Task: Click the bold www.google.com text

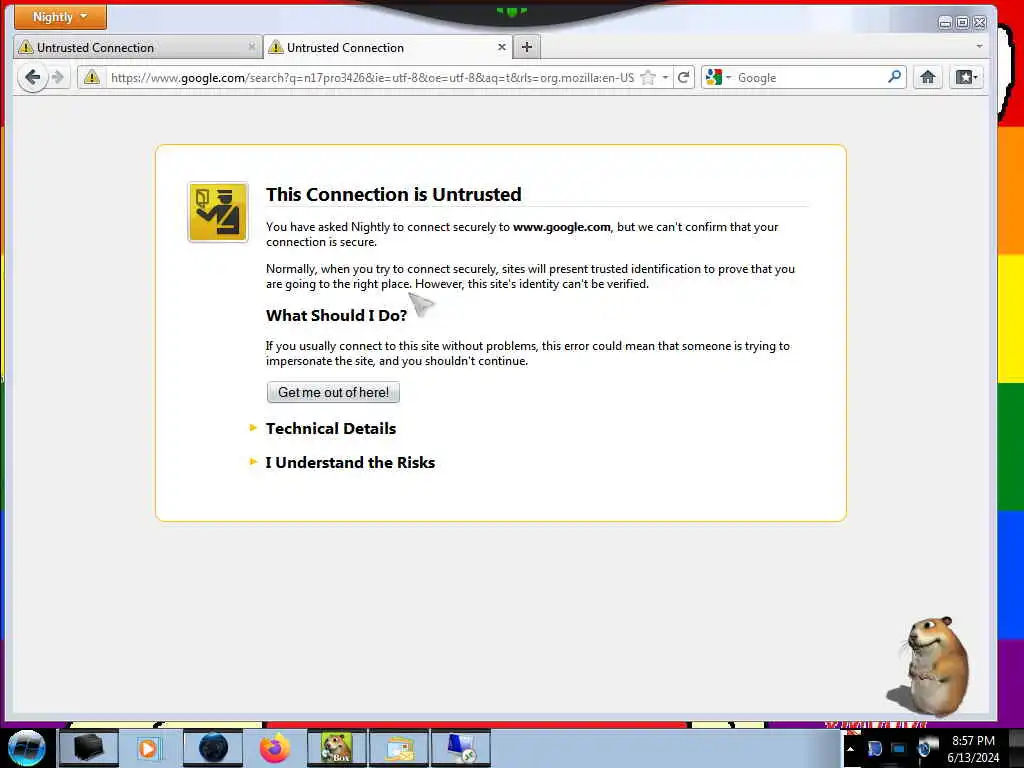Action: click(562, 227)
